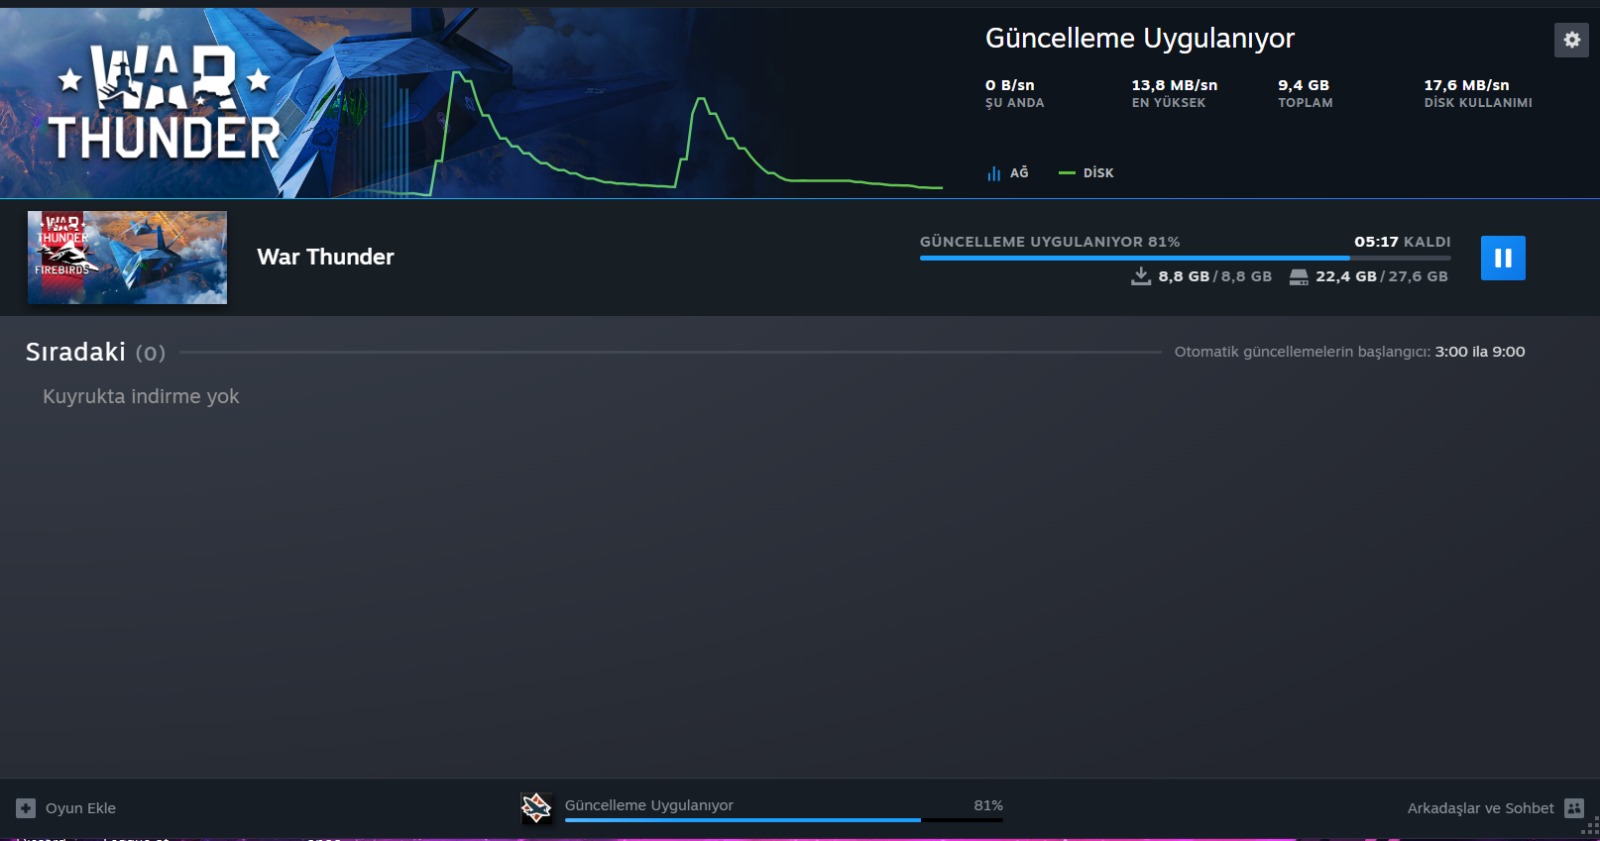Click the War Thunder icon in bottom bar
The image size is (1600, 841).
point(536,808)
